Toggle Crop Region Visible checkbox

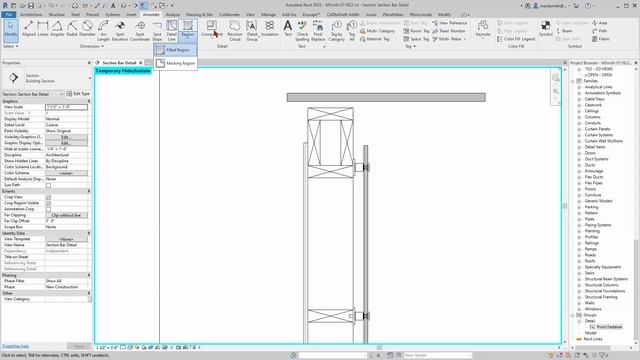pos(48,203)
